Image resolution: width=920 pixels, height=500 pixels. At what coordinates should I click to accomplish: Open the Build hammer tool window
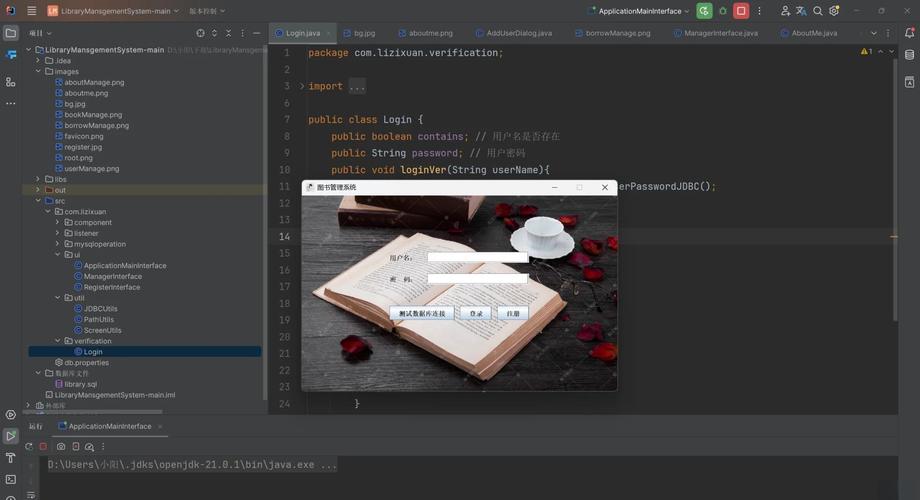[11, 457]
